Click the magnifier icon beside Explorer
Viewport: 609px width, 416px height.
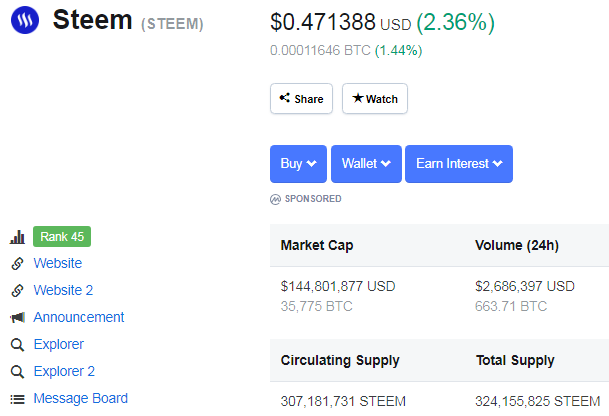[x=17, y=345]
